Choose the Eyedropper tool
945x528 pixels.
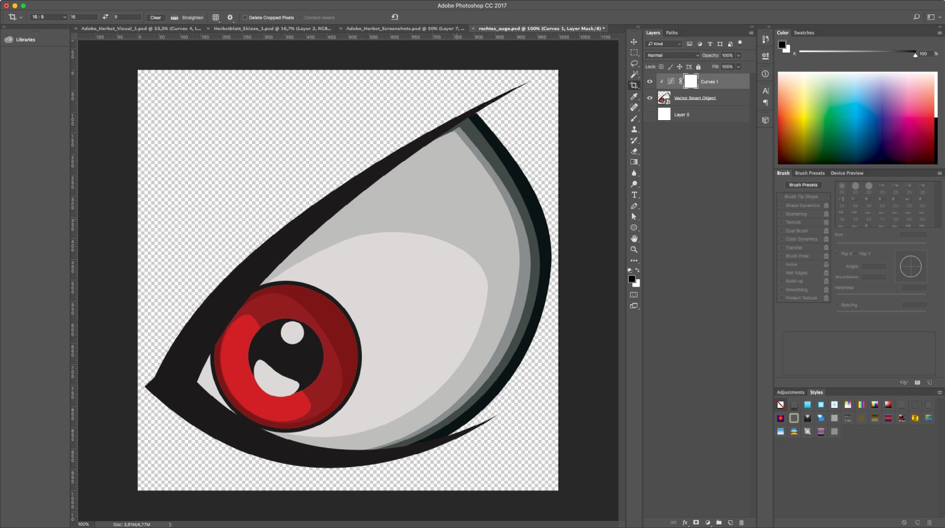(x=634, y=96)
